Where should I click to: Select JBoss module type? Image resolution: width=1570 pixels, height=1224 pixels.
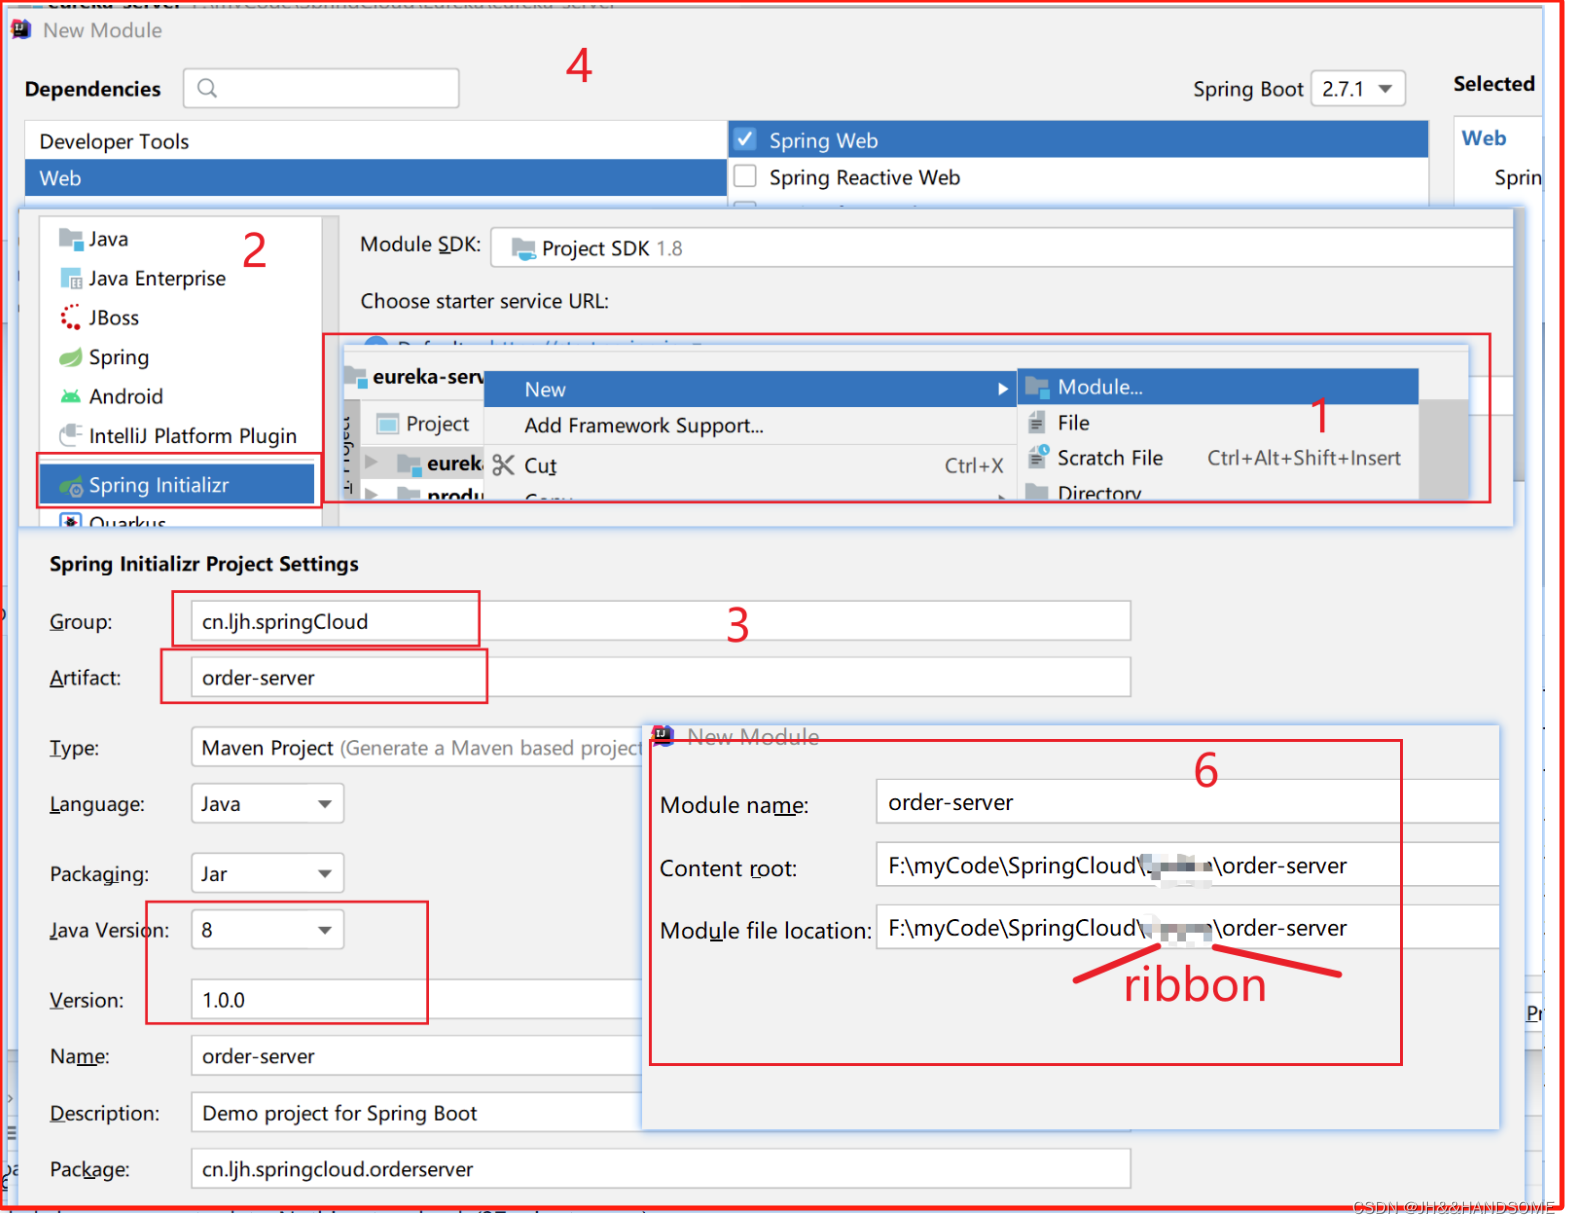(x=180, y=318)
